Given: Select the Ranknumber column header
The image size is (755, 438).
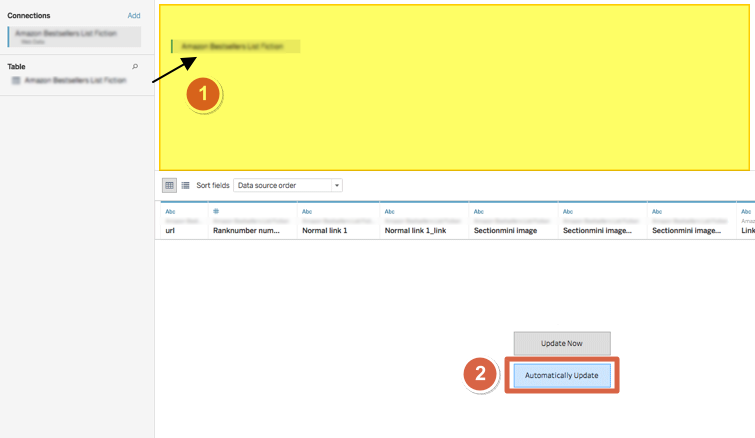Looking at the screenshot, I should [246, 230].
